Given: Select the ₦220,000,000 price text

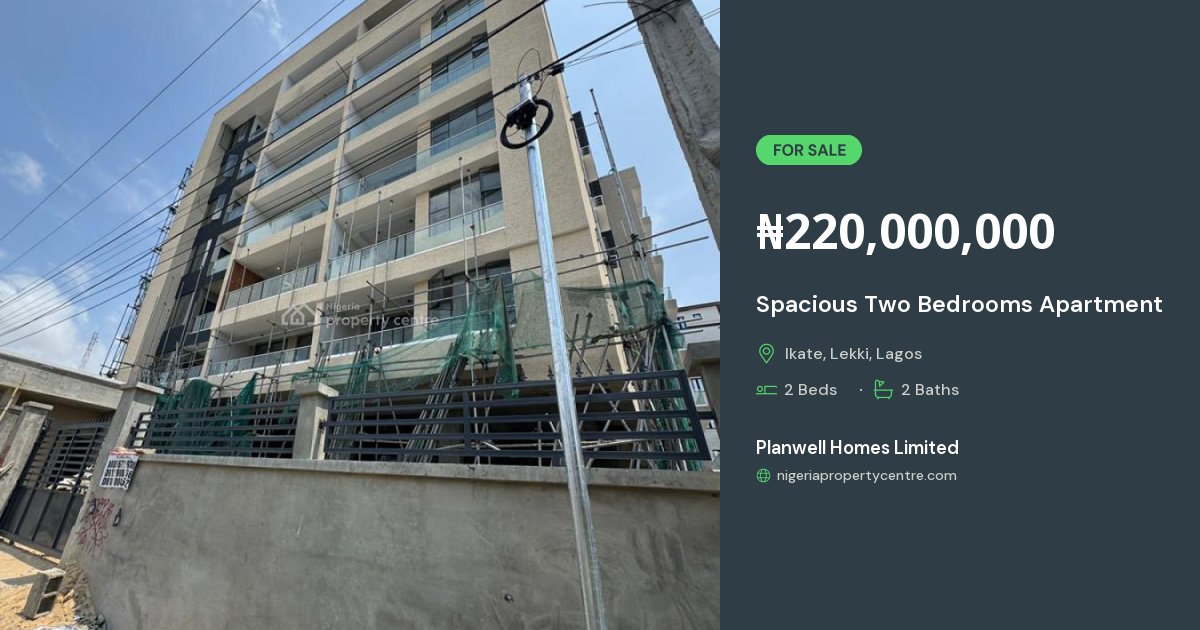Looking at the screenshot, I should click(x=905, y=232).
